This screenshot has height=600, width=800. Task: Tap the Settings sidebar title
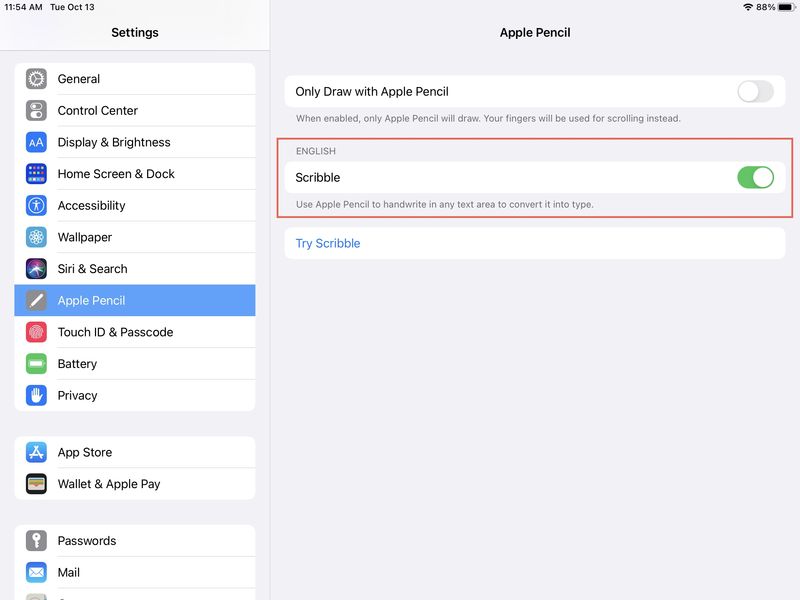[135, 33]
